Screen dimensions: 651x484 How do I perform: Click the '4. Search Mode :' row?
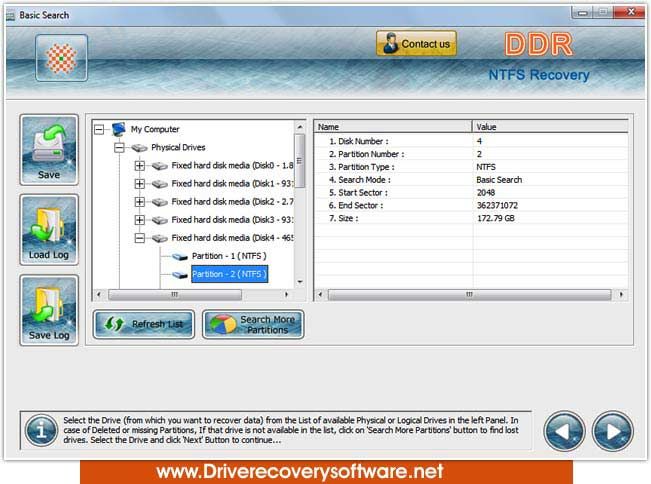pyautogui.click(x=471, y=180)
